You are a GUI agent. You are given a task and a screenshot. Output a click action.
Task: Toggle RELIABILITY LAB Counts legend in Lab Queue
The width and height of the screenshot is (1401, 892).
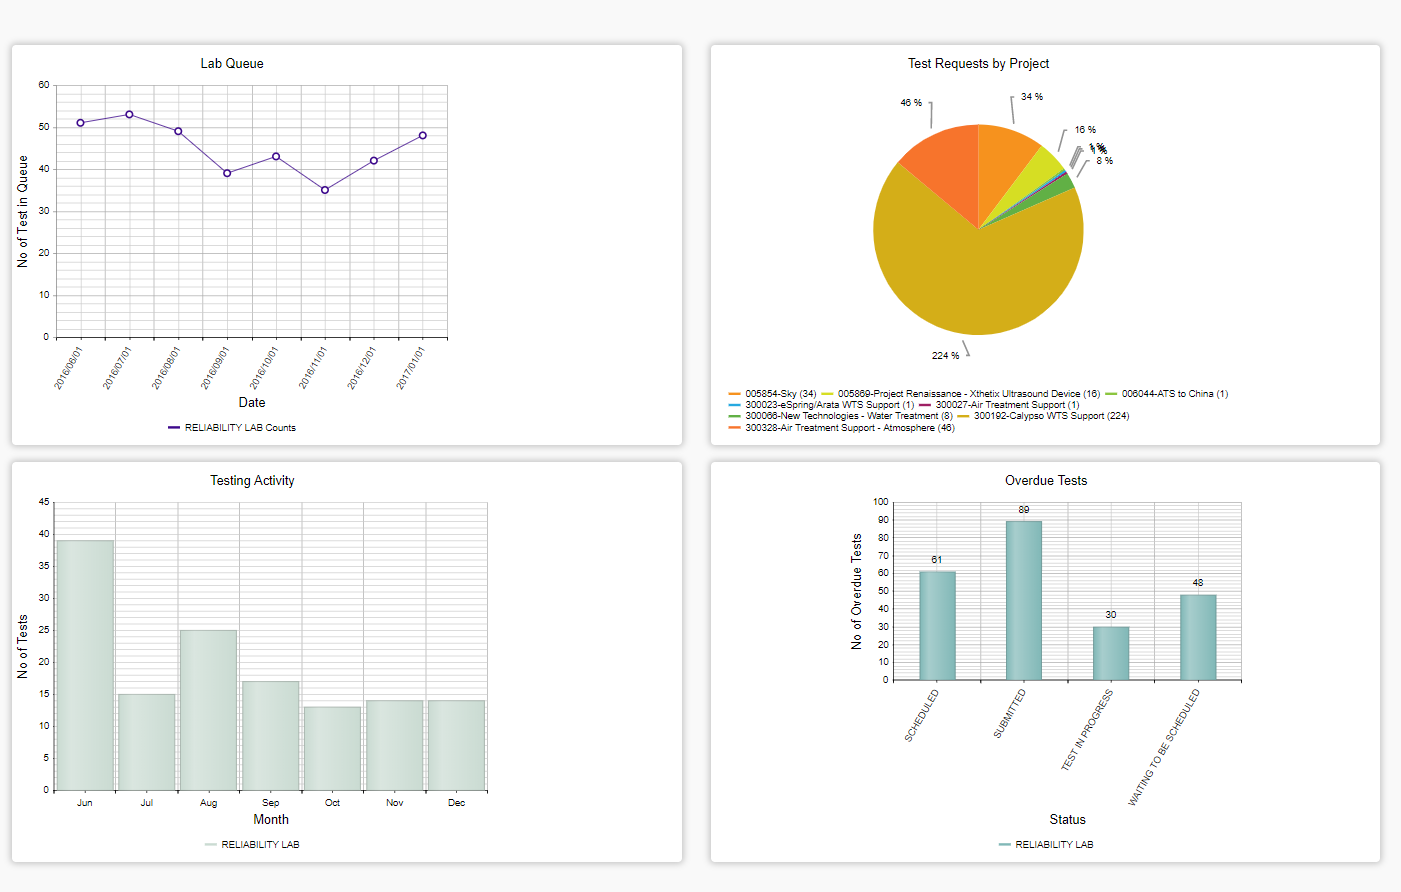point(232,428)
